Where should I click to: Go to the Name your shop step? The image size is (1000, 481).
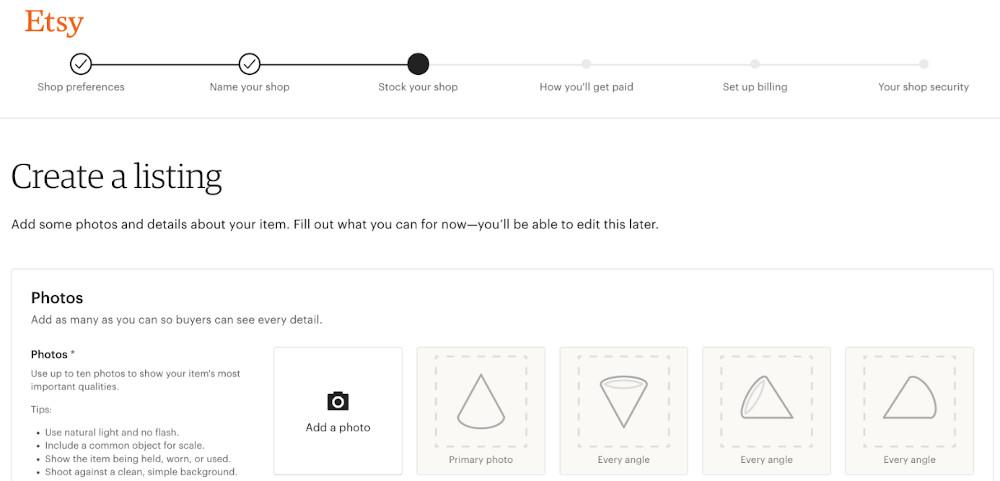pos(250,87)
